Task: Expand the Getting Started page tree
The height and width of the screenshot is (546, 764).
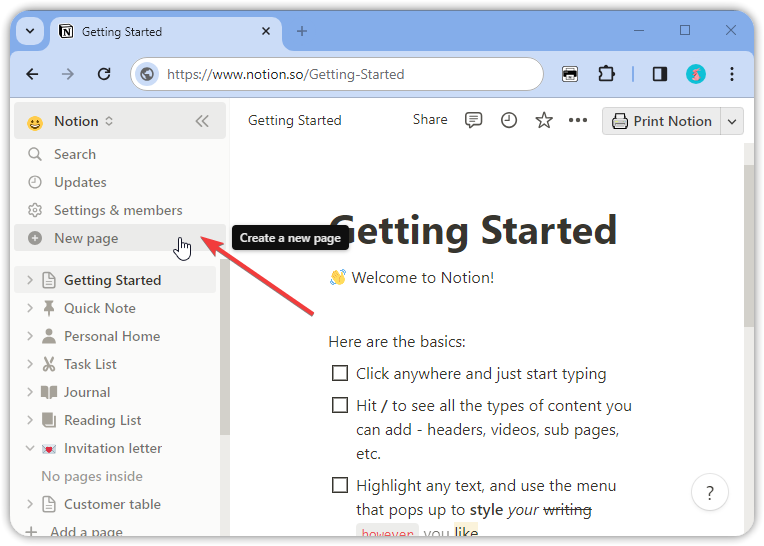Action: (30, 280)
